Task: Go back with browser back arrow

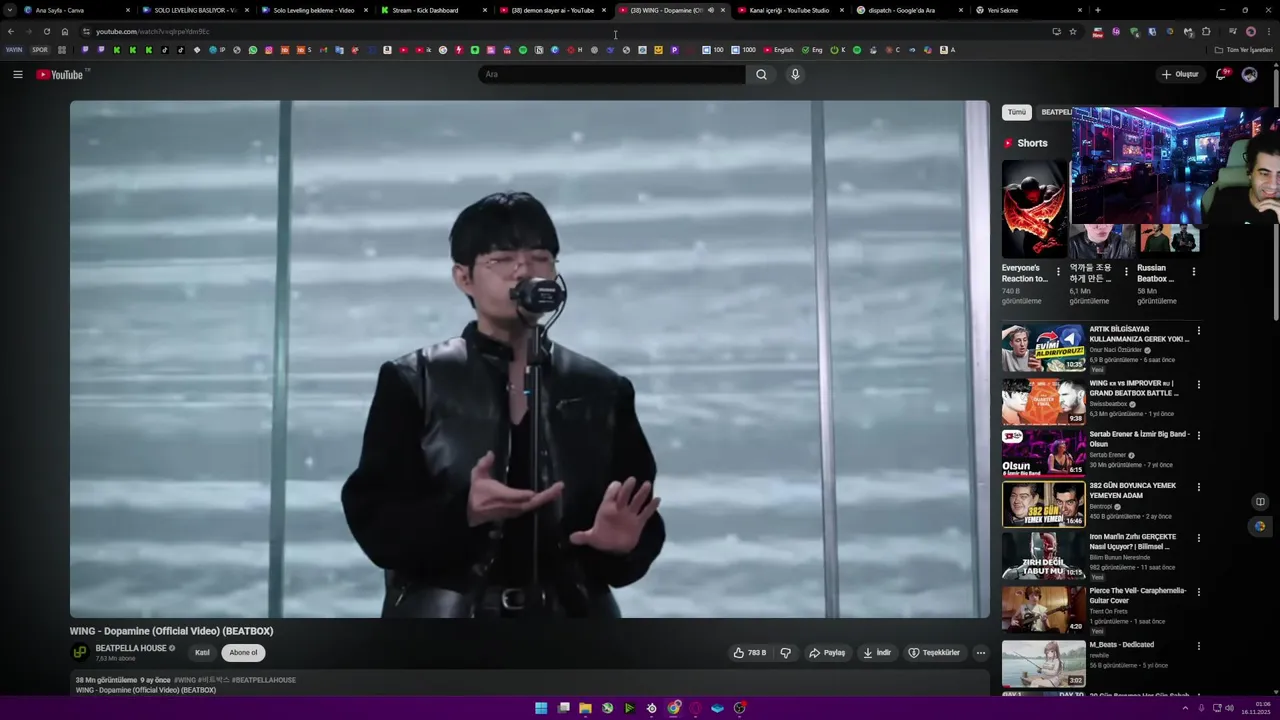Action: [x=11, y=31]
